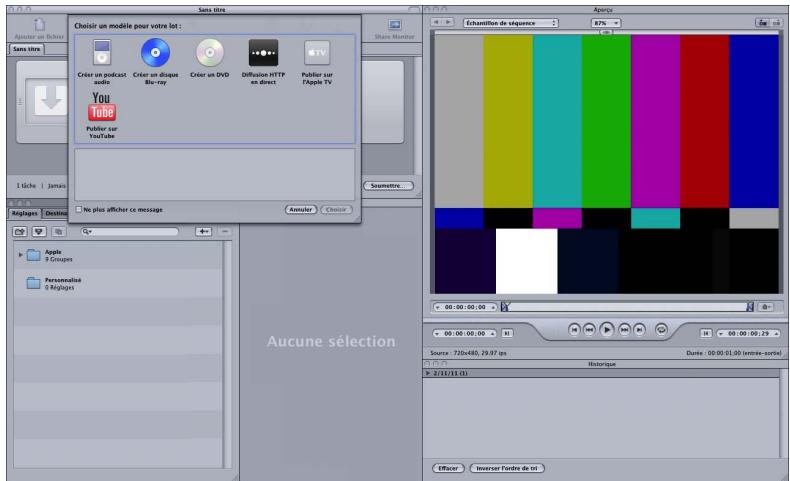The image size is (790, 481).
Task: Switch to the Réglages tab
Action: 24,213
